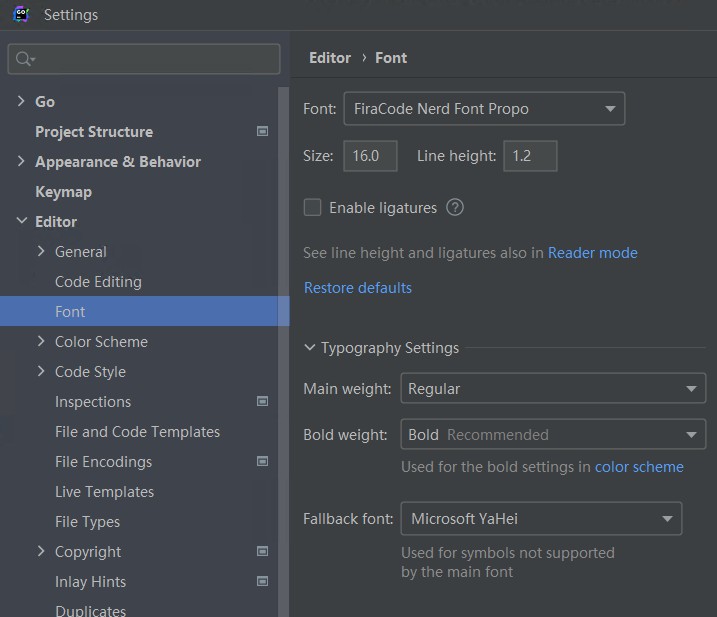717x617 pixels.
Task: Expand the Code Style subnode arrow
Action: click(x=41, y=371)
